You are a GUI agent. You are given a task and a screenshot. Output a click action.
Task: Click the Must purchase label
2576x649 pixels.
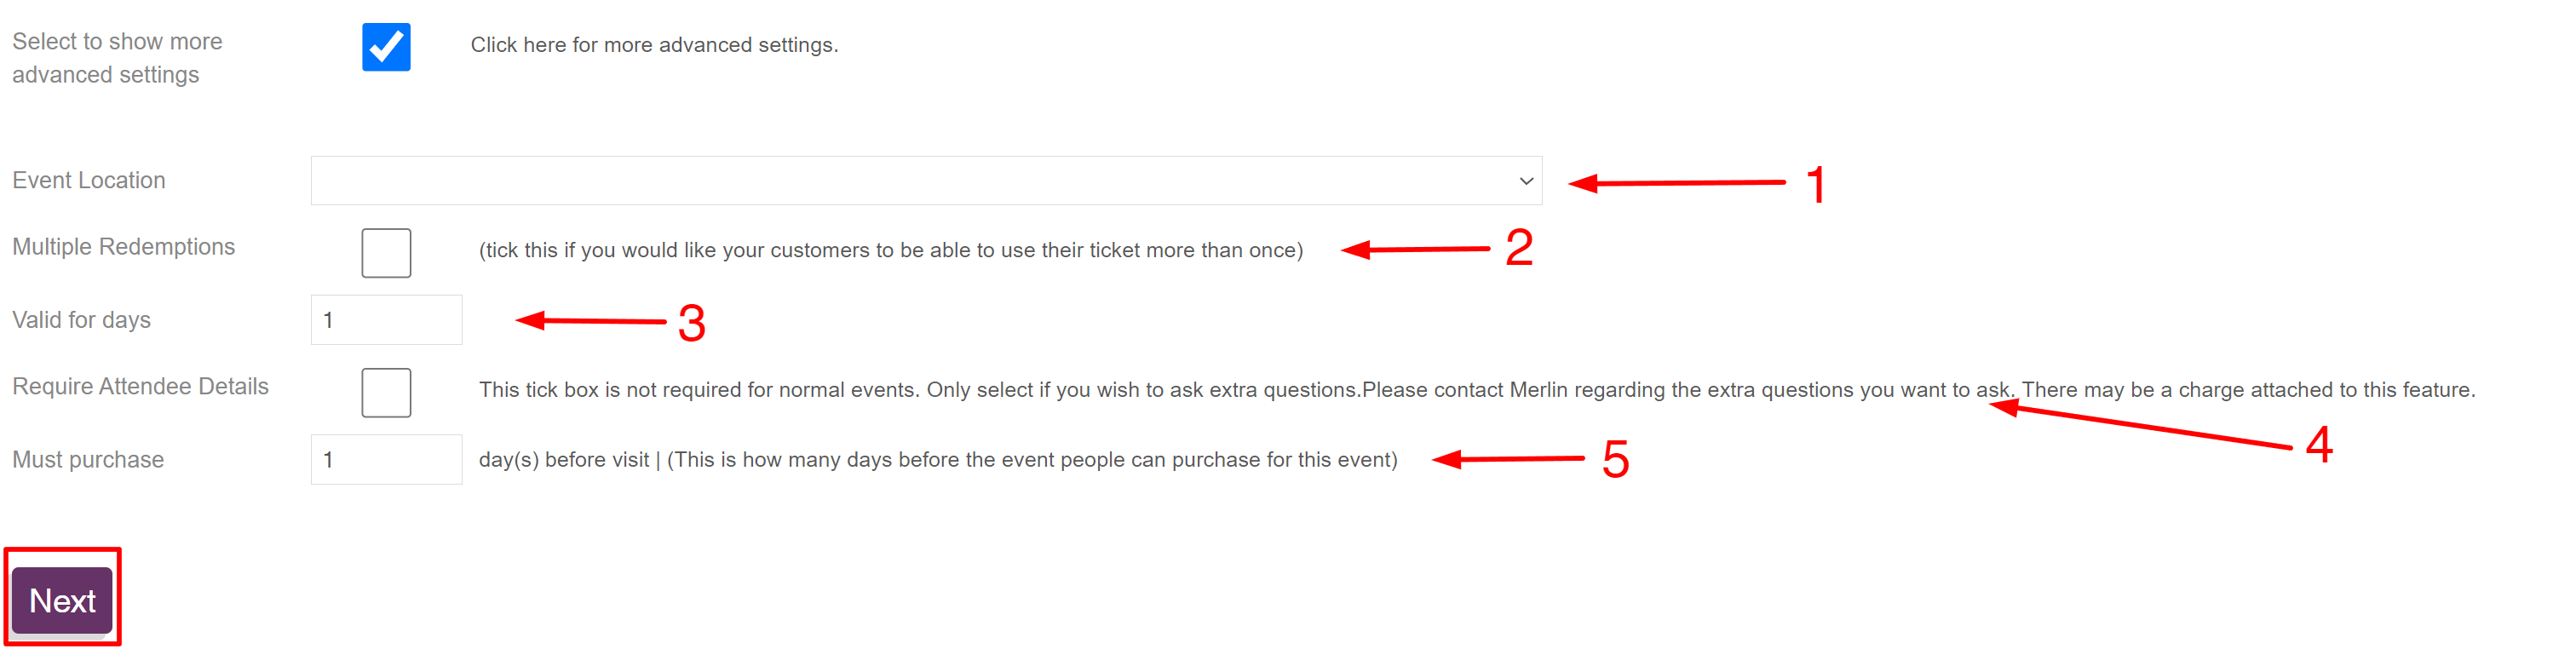pyautogui.click(x=88, y=460)
